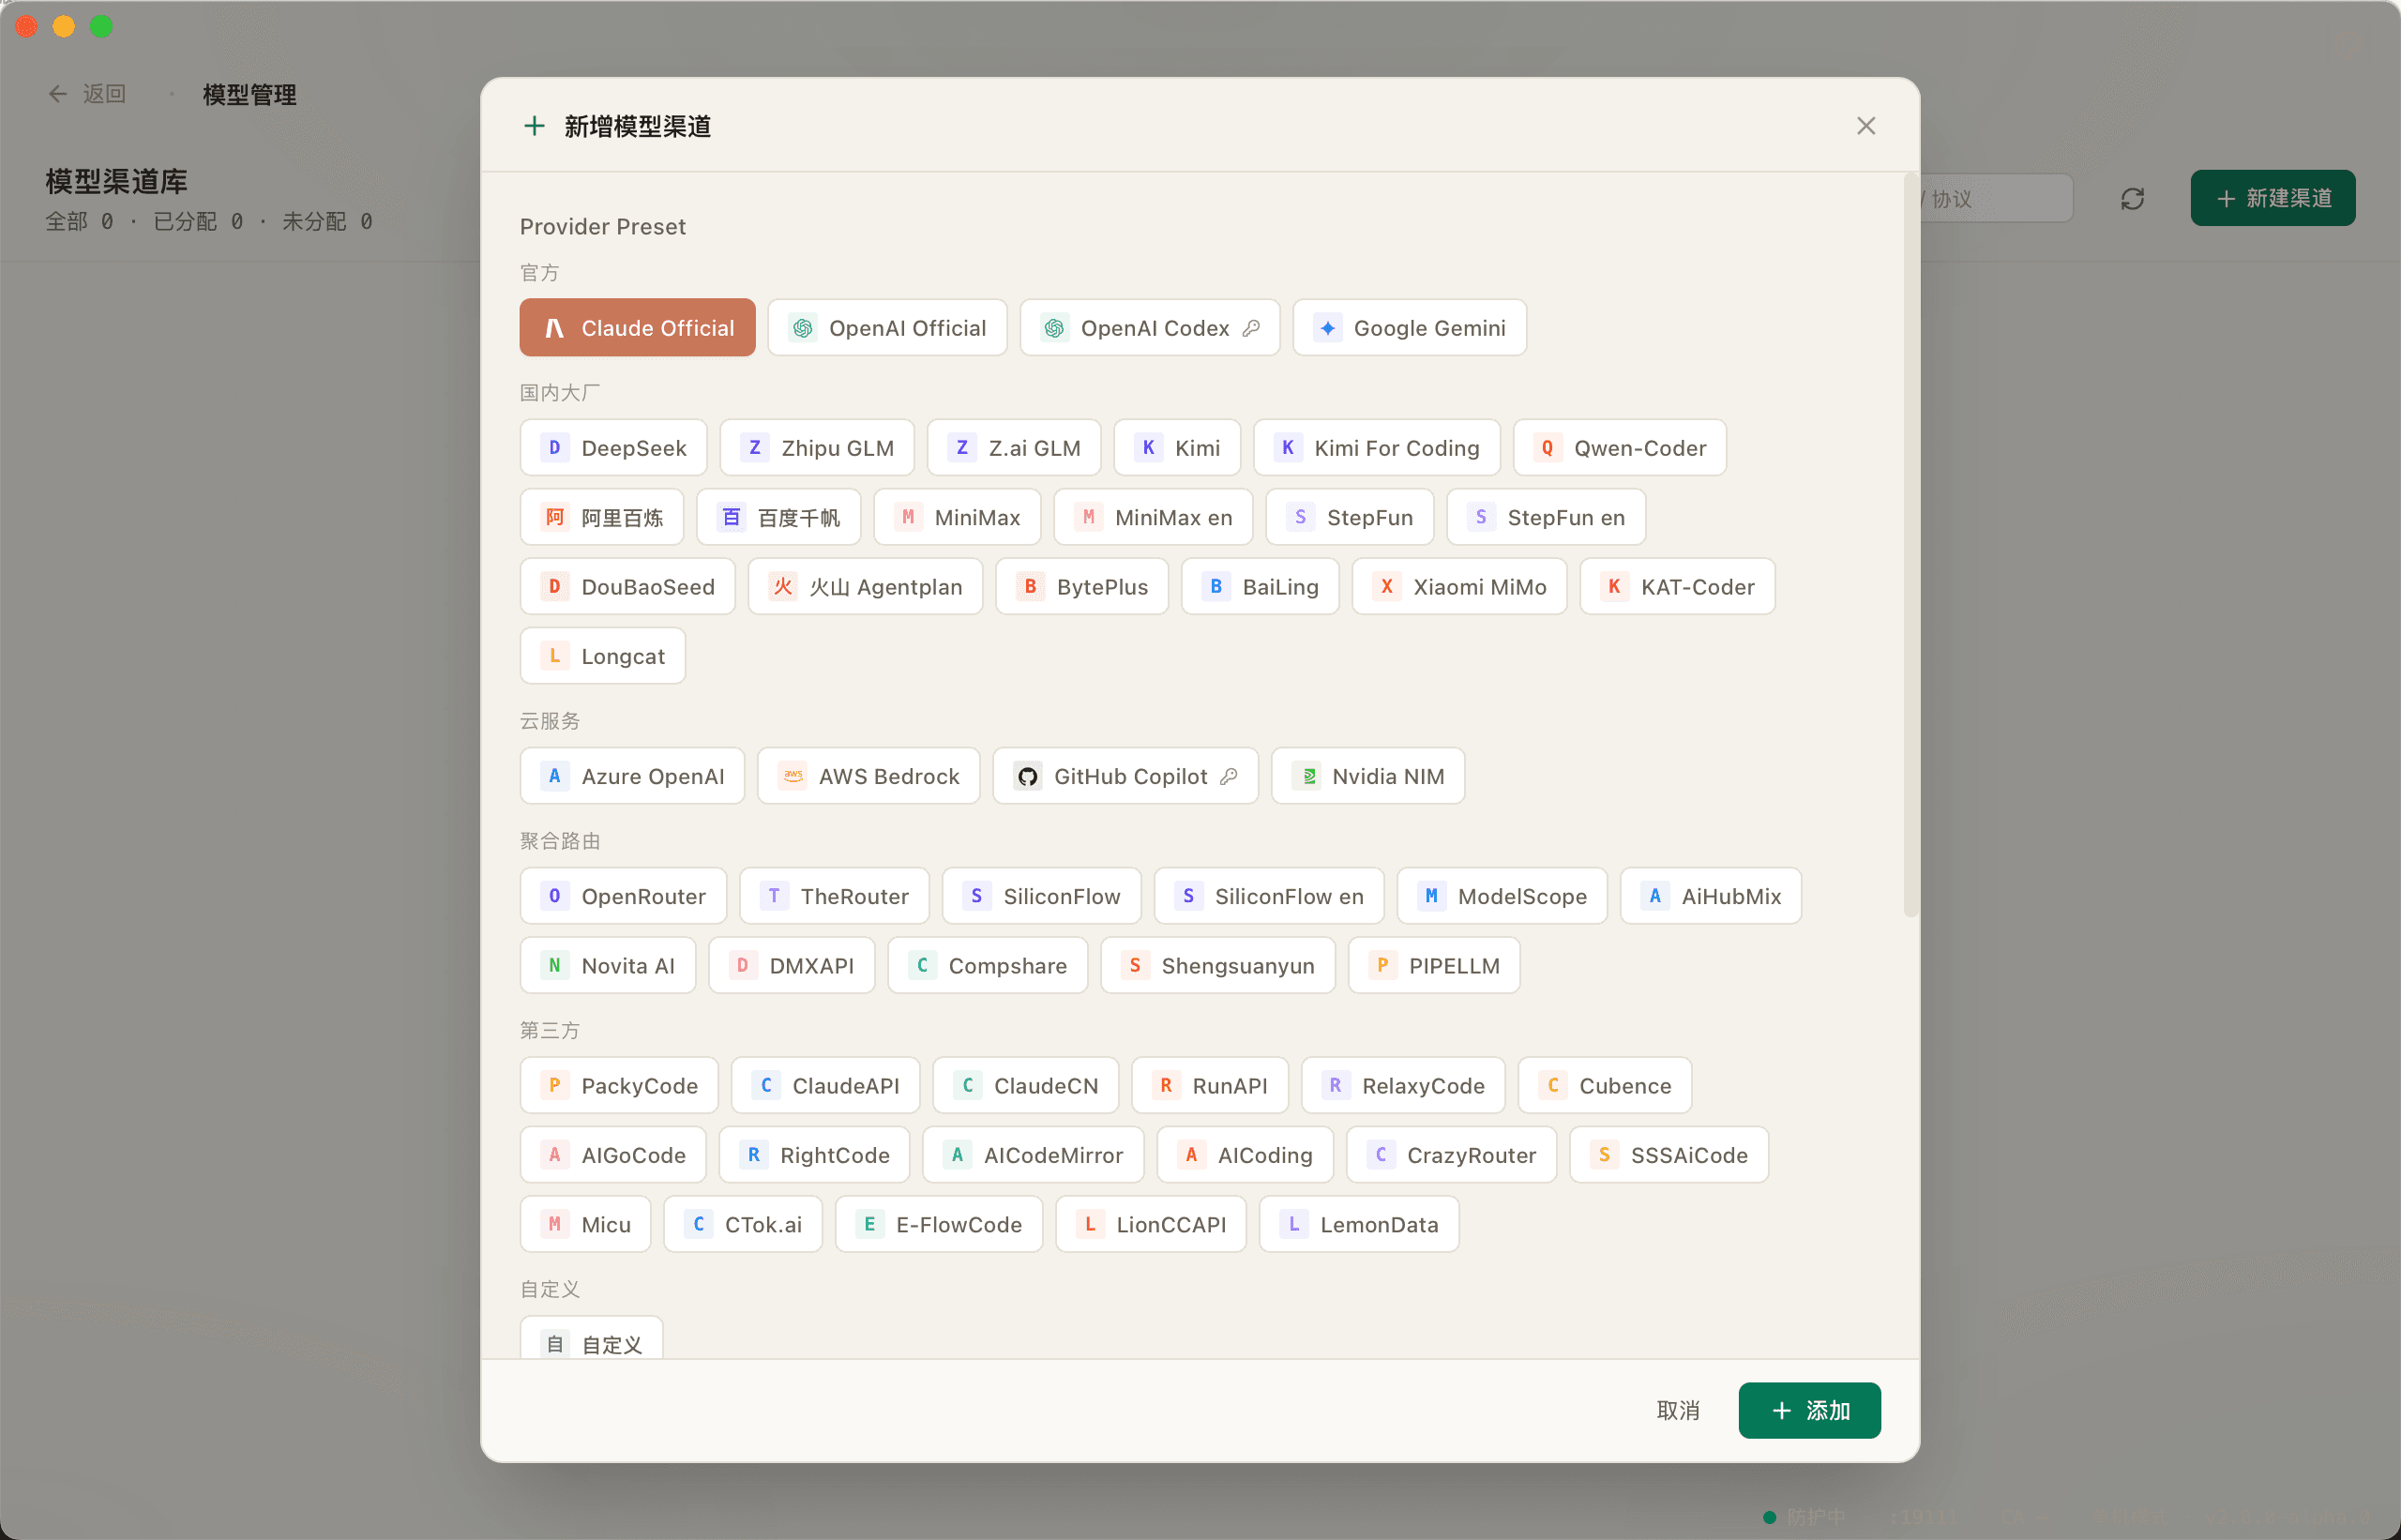
Task: Click the dialog's vertical scrollbar
Action: coord(1910,545)
